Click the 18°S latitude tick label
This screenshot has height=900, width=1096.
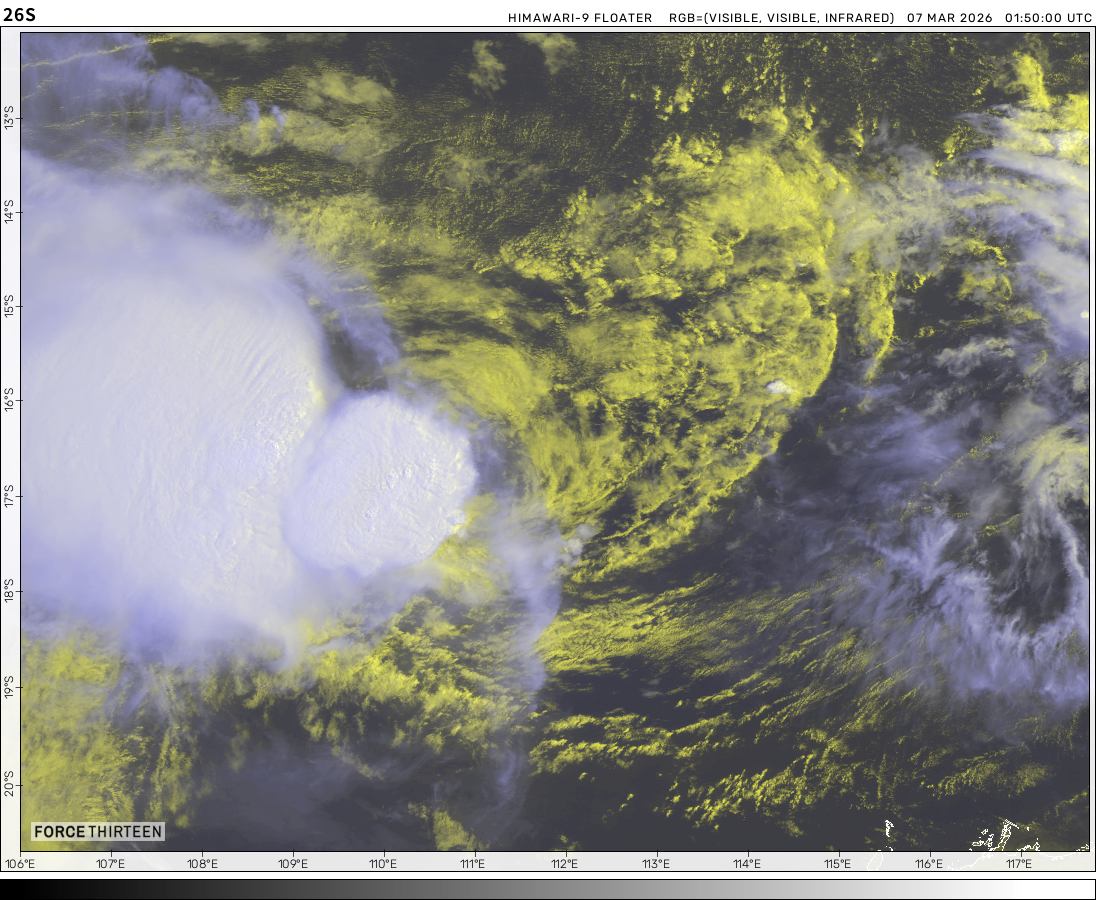(10, 590)
